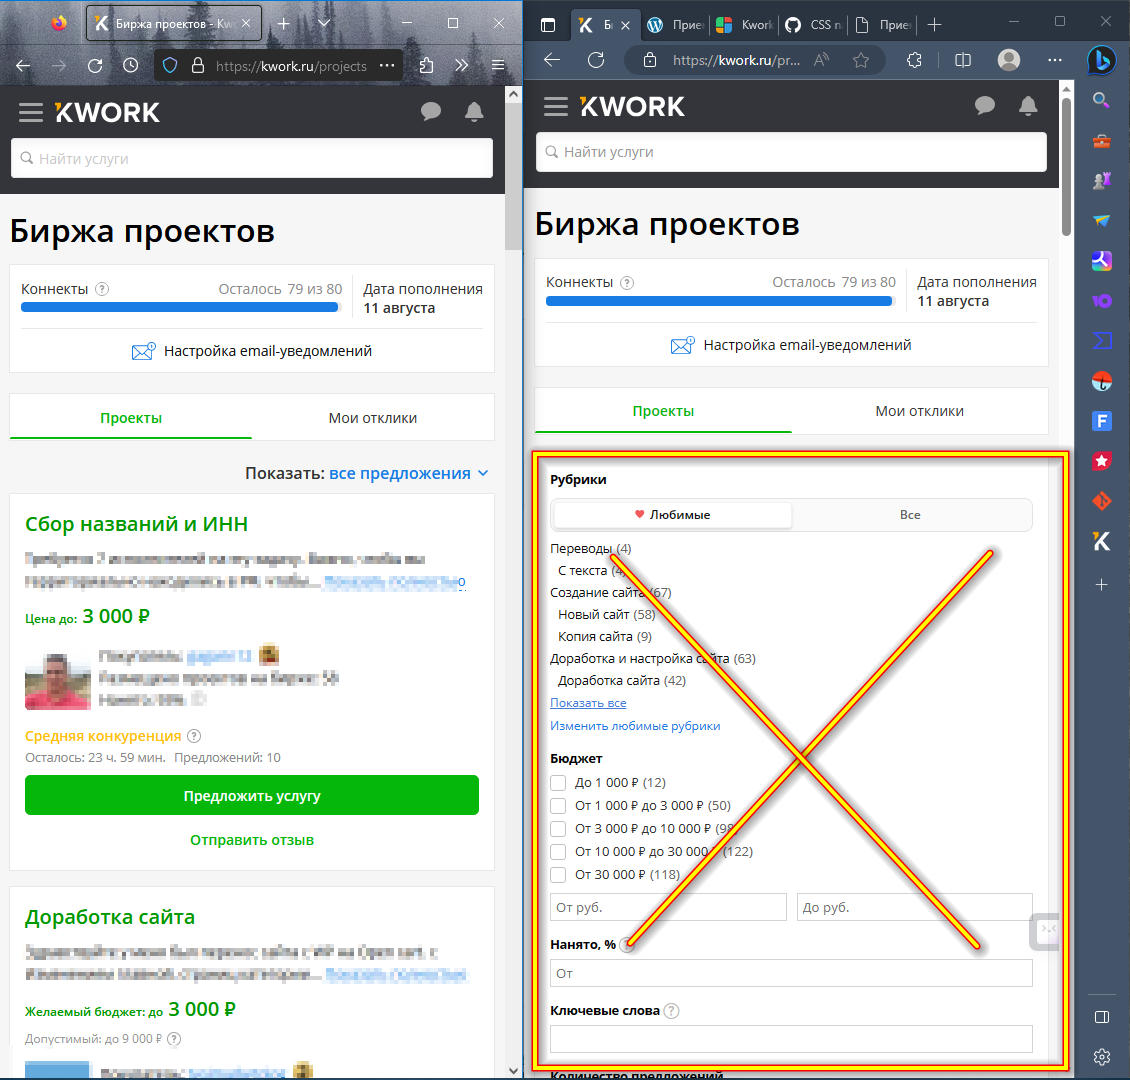Open the history clock icon in Firefox
This screenshot has height=1080, width=1130.
(x=130, y=66)
